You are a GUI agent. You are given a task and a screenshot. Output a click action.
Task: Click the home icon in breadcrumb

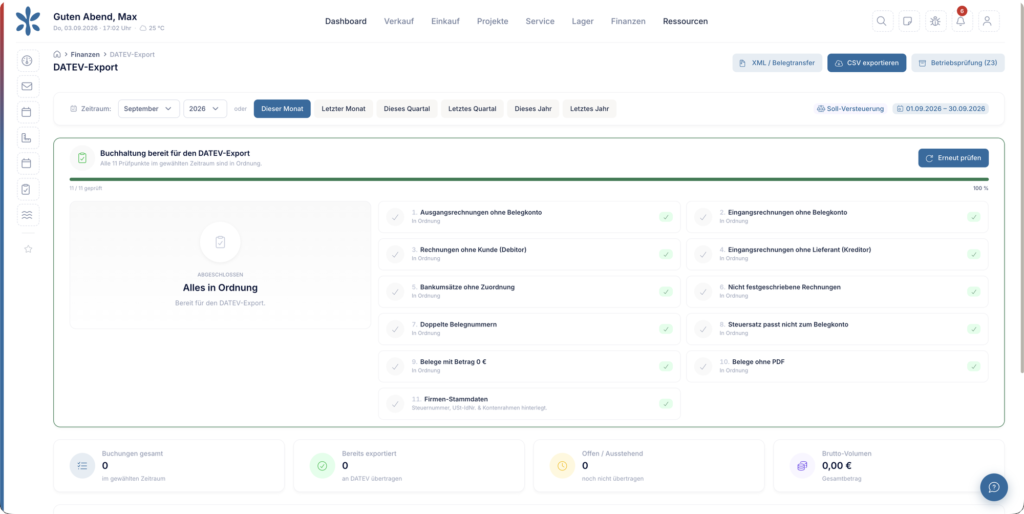(x=57, y=54)
